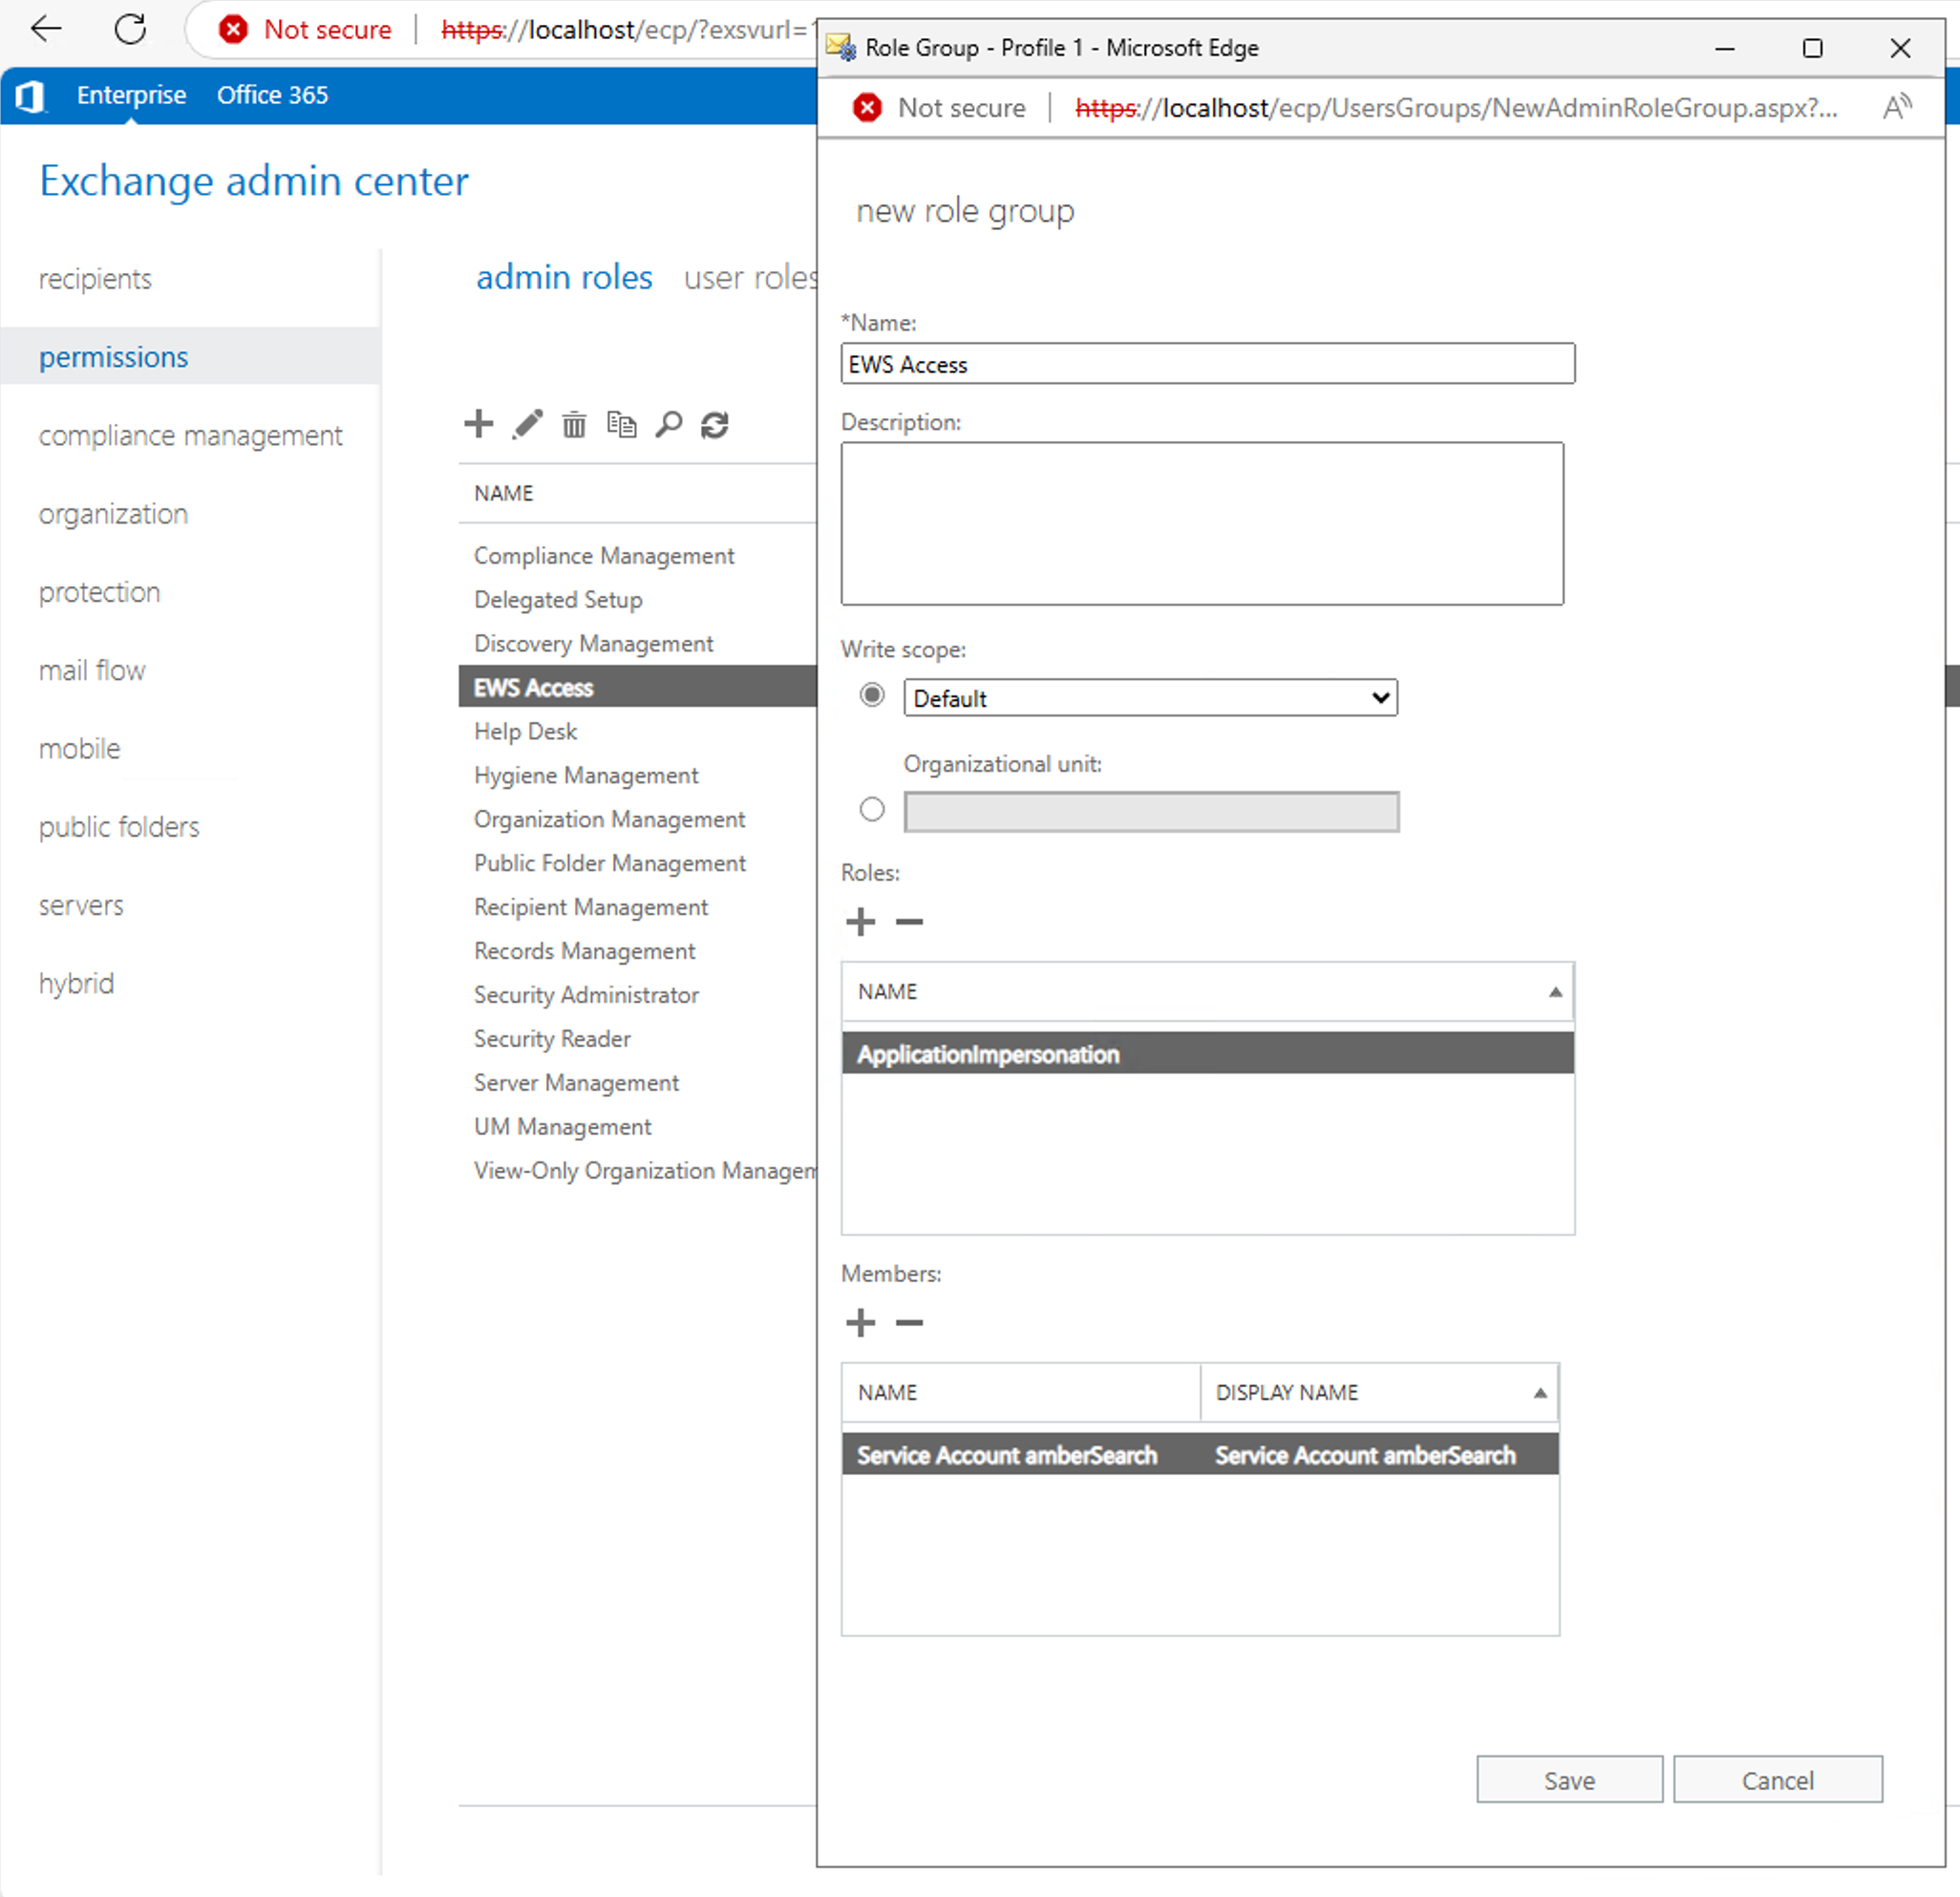Sort roles by the NAME column arrow
1960x1897 pixels.
click(1555, 992)
